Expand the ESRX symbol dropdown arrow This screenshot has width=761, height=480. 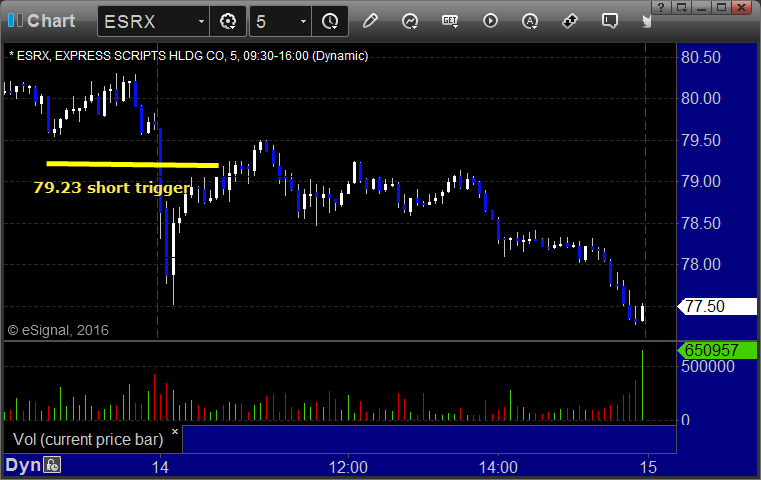(201, 21)
